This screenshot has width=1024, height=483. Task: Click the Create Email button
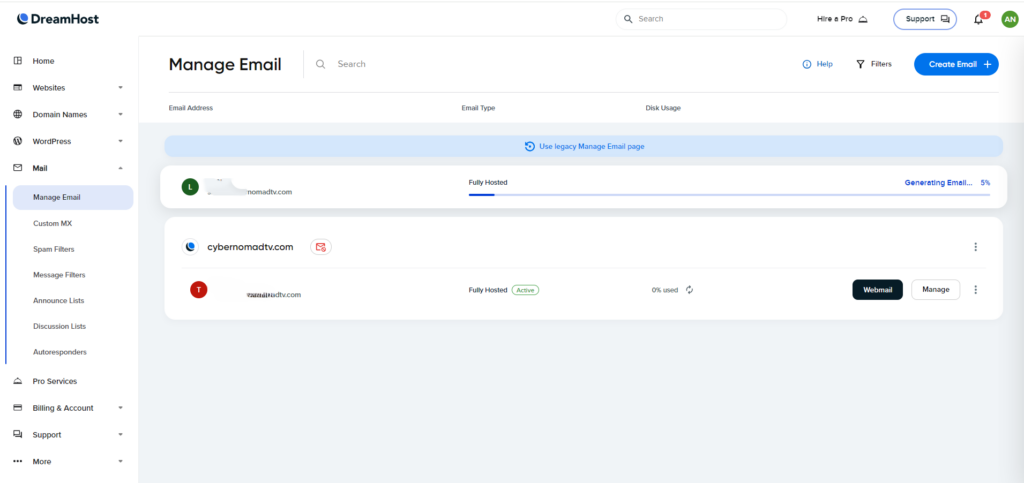(x=955, y=64)
